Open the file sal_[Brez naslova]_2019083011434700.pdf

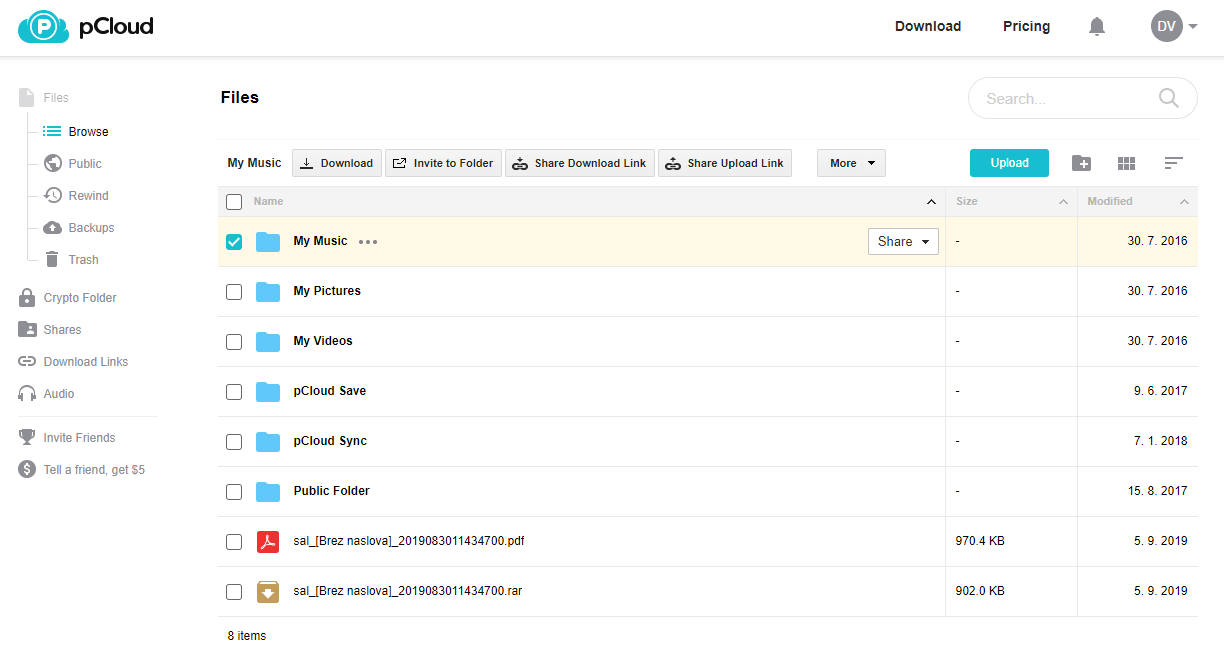(x=409, y=541)
